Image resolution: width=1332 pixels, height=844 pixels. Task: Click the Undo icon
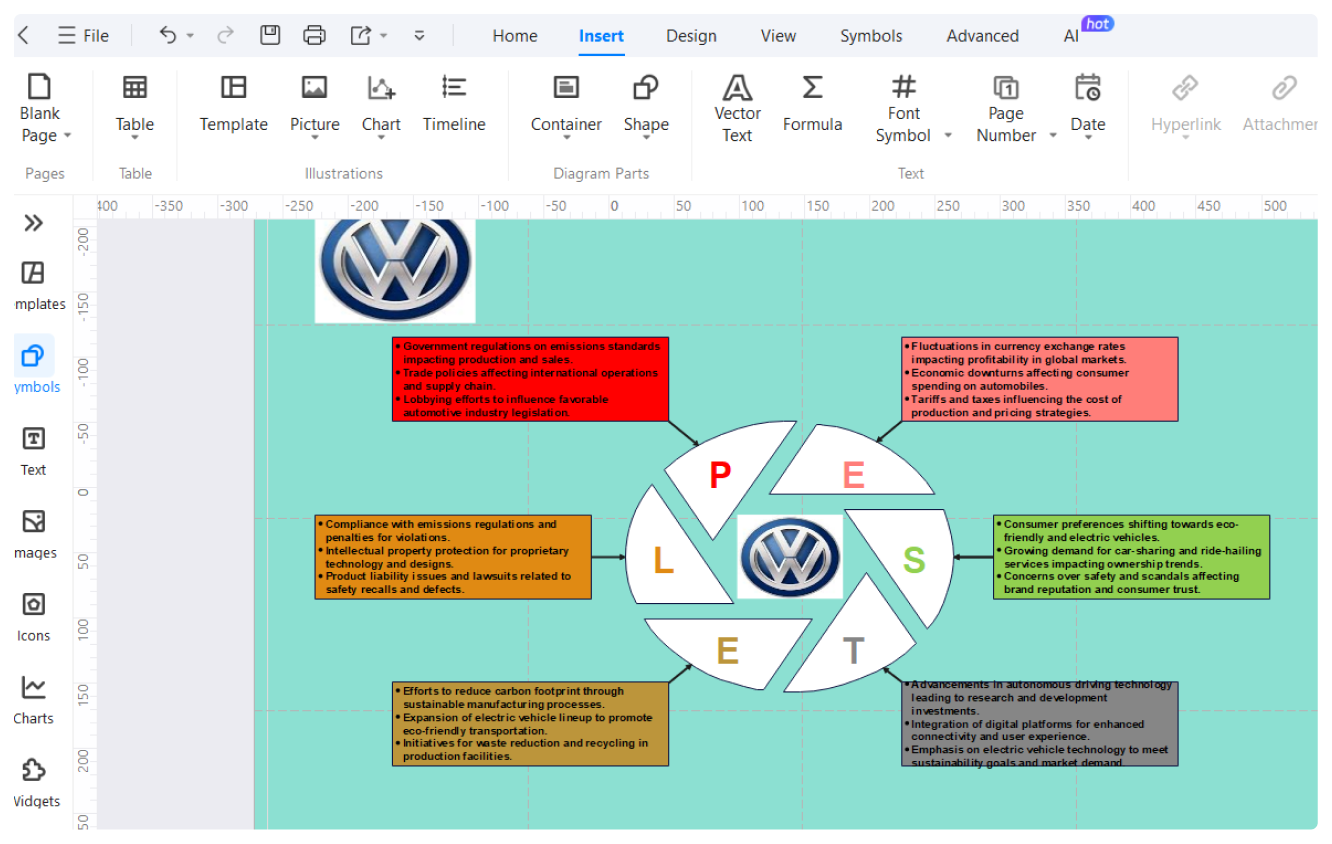168,35
